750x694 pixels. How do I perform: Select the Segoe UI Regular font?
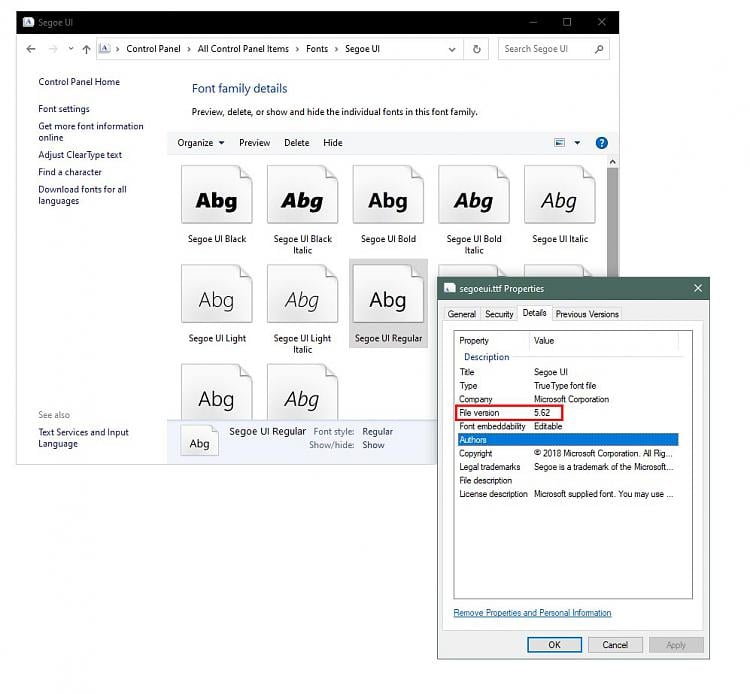pos(388,303)
